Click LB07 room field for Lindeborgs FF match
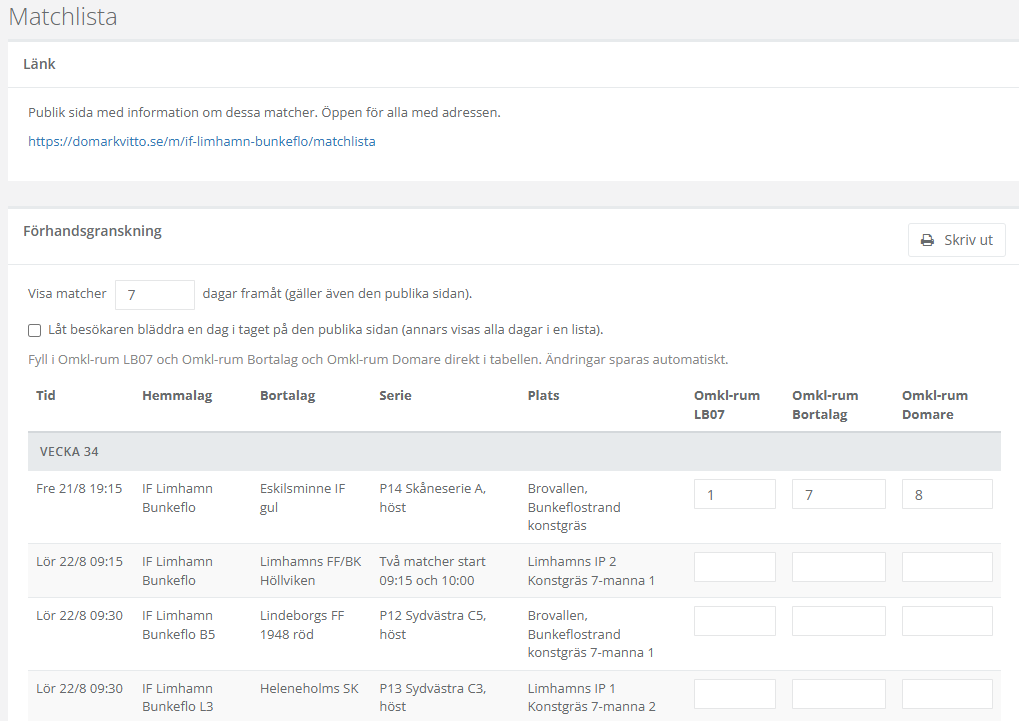Image resolution: width=1019 pixels, height=721 pixels. tap(734, 621)
